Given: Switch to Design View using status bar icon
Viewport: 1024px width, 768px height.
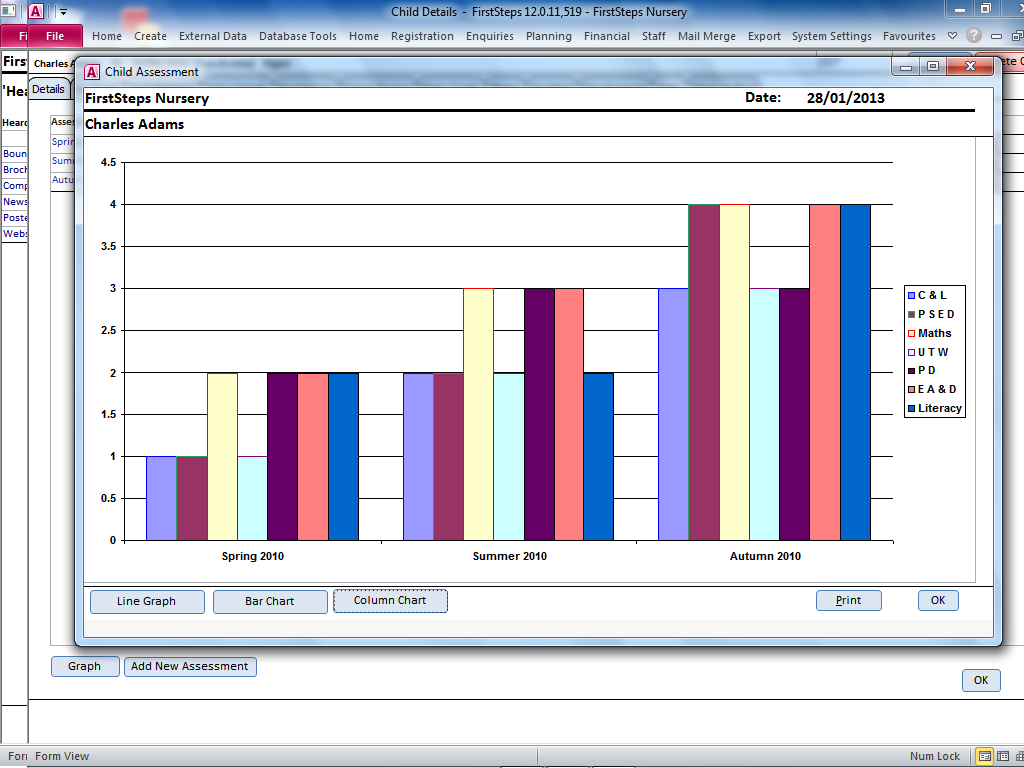Looking at the screenshot, I should pos(1021,756).
